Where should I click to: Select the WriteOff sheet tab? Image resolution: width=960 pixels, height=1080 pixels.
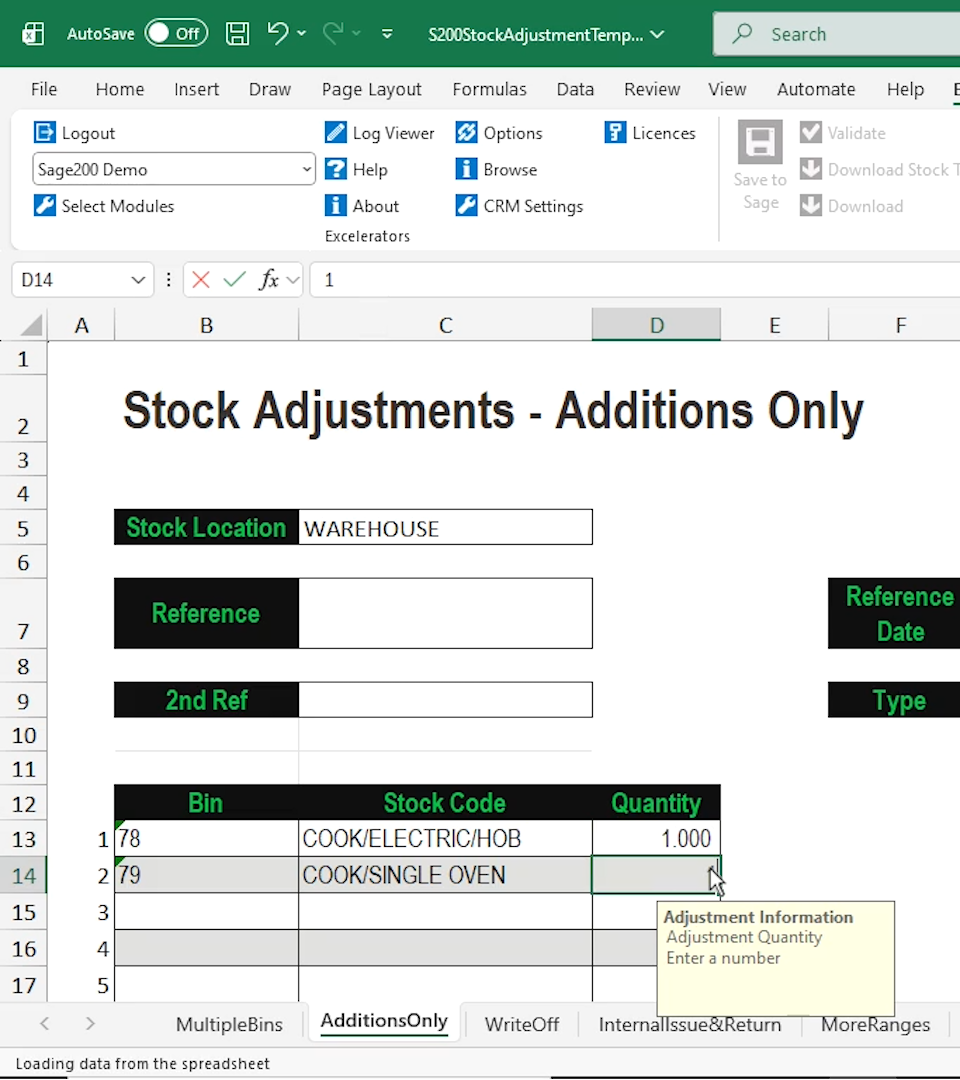pos(521,1023)
